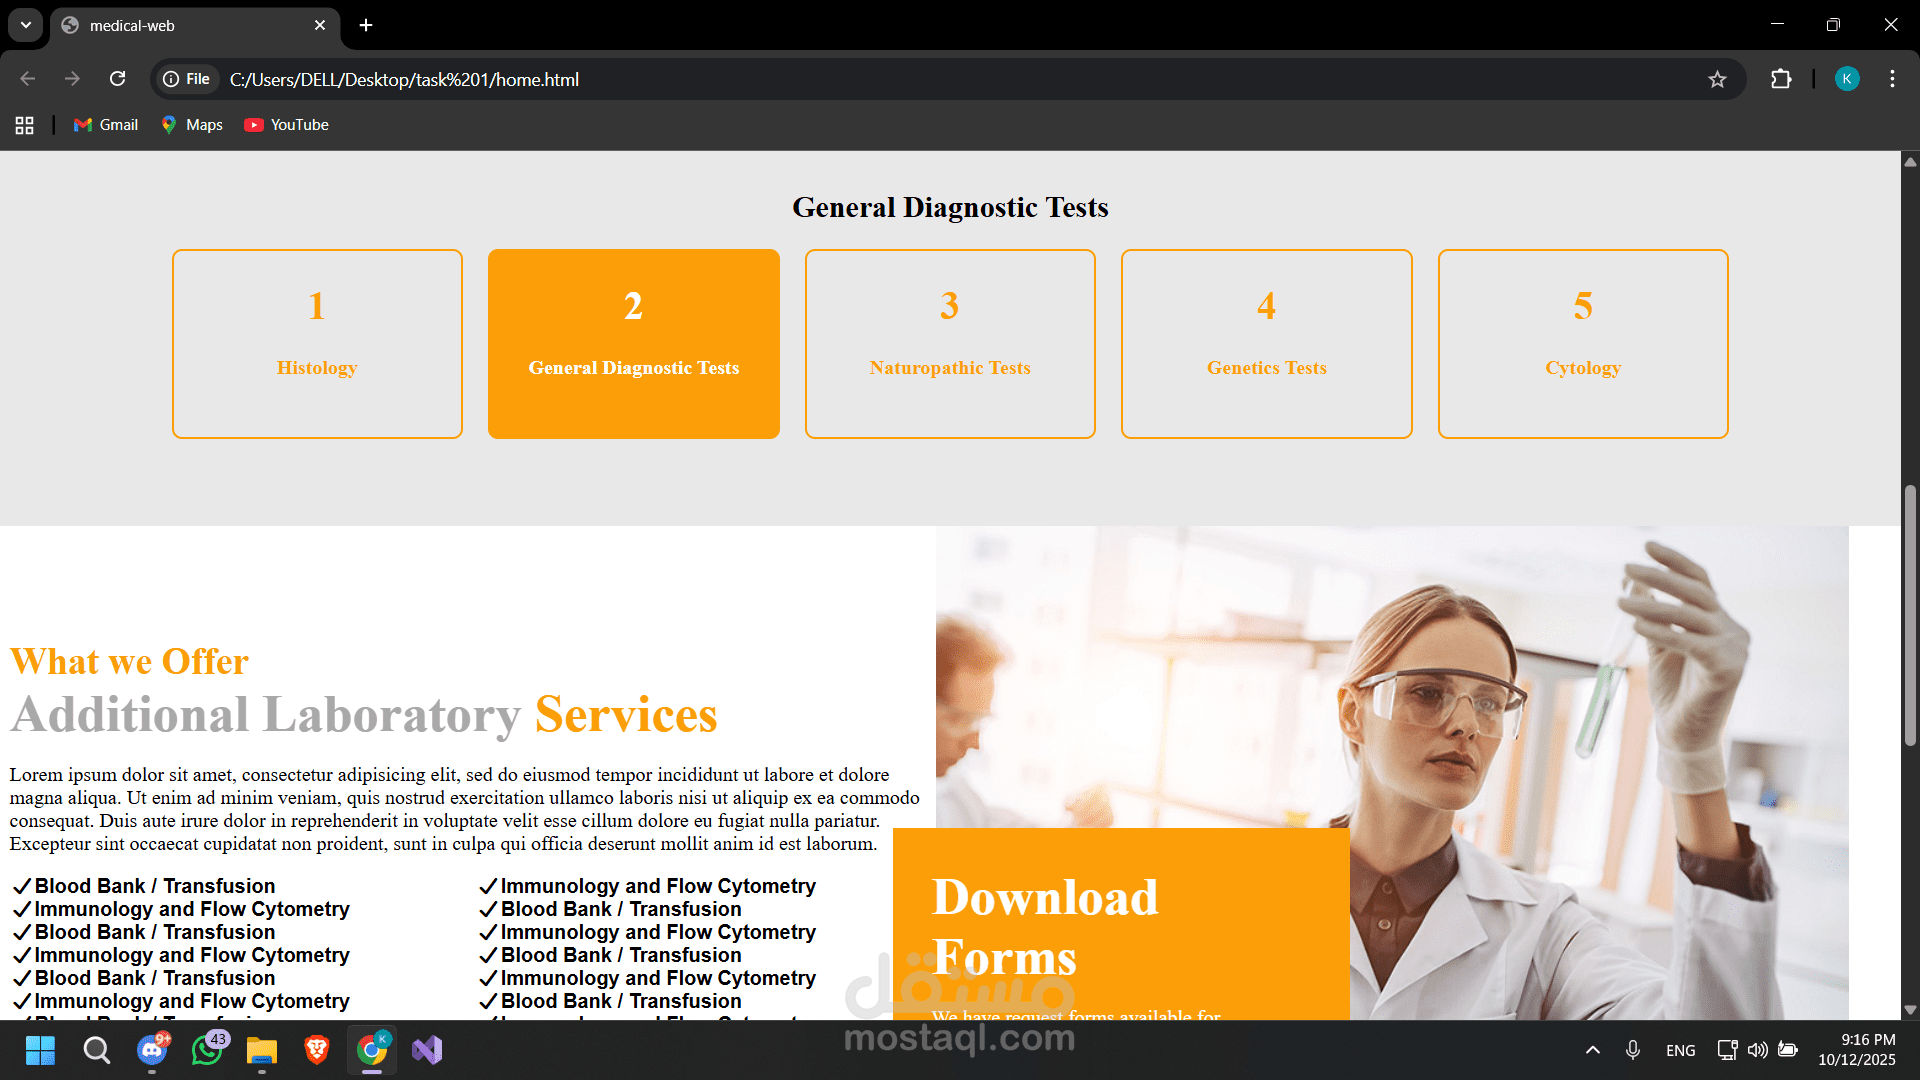
Task: Show hidden system tray icons
Action: point(1593,1050)
